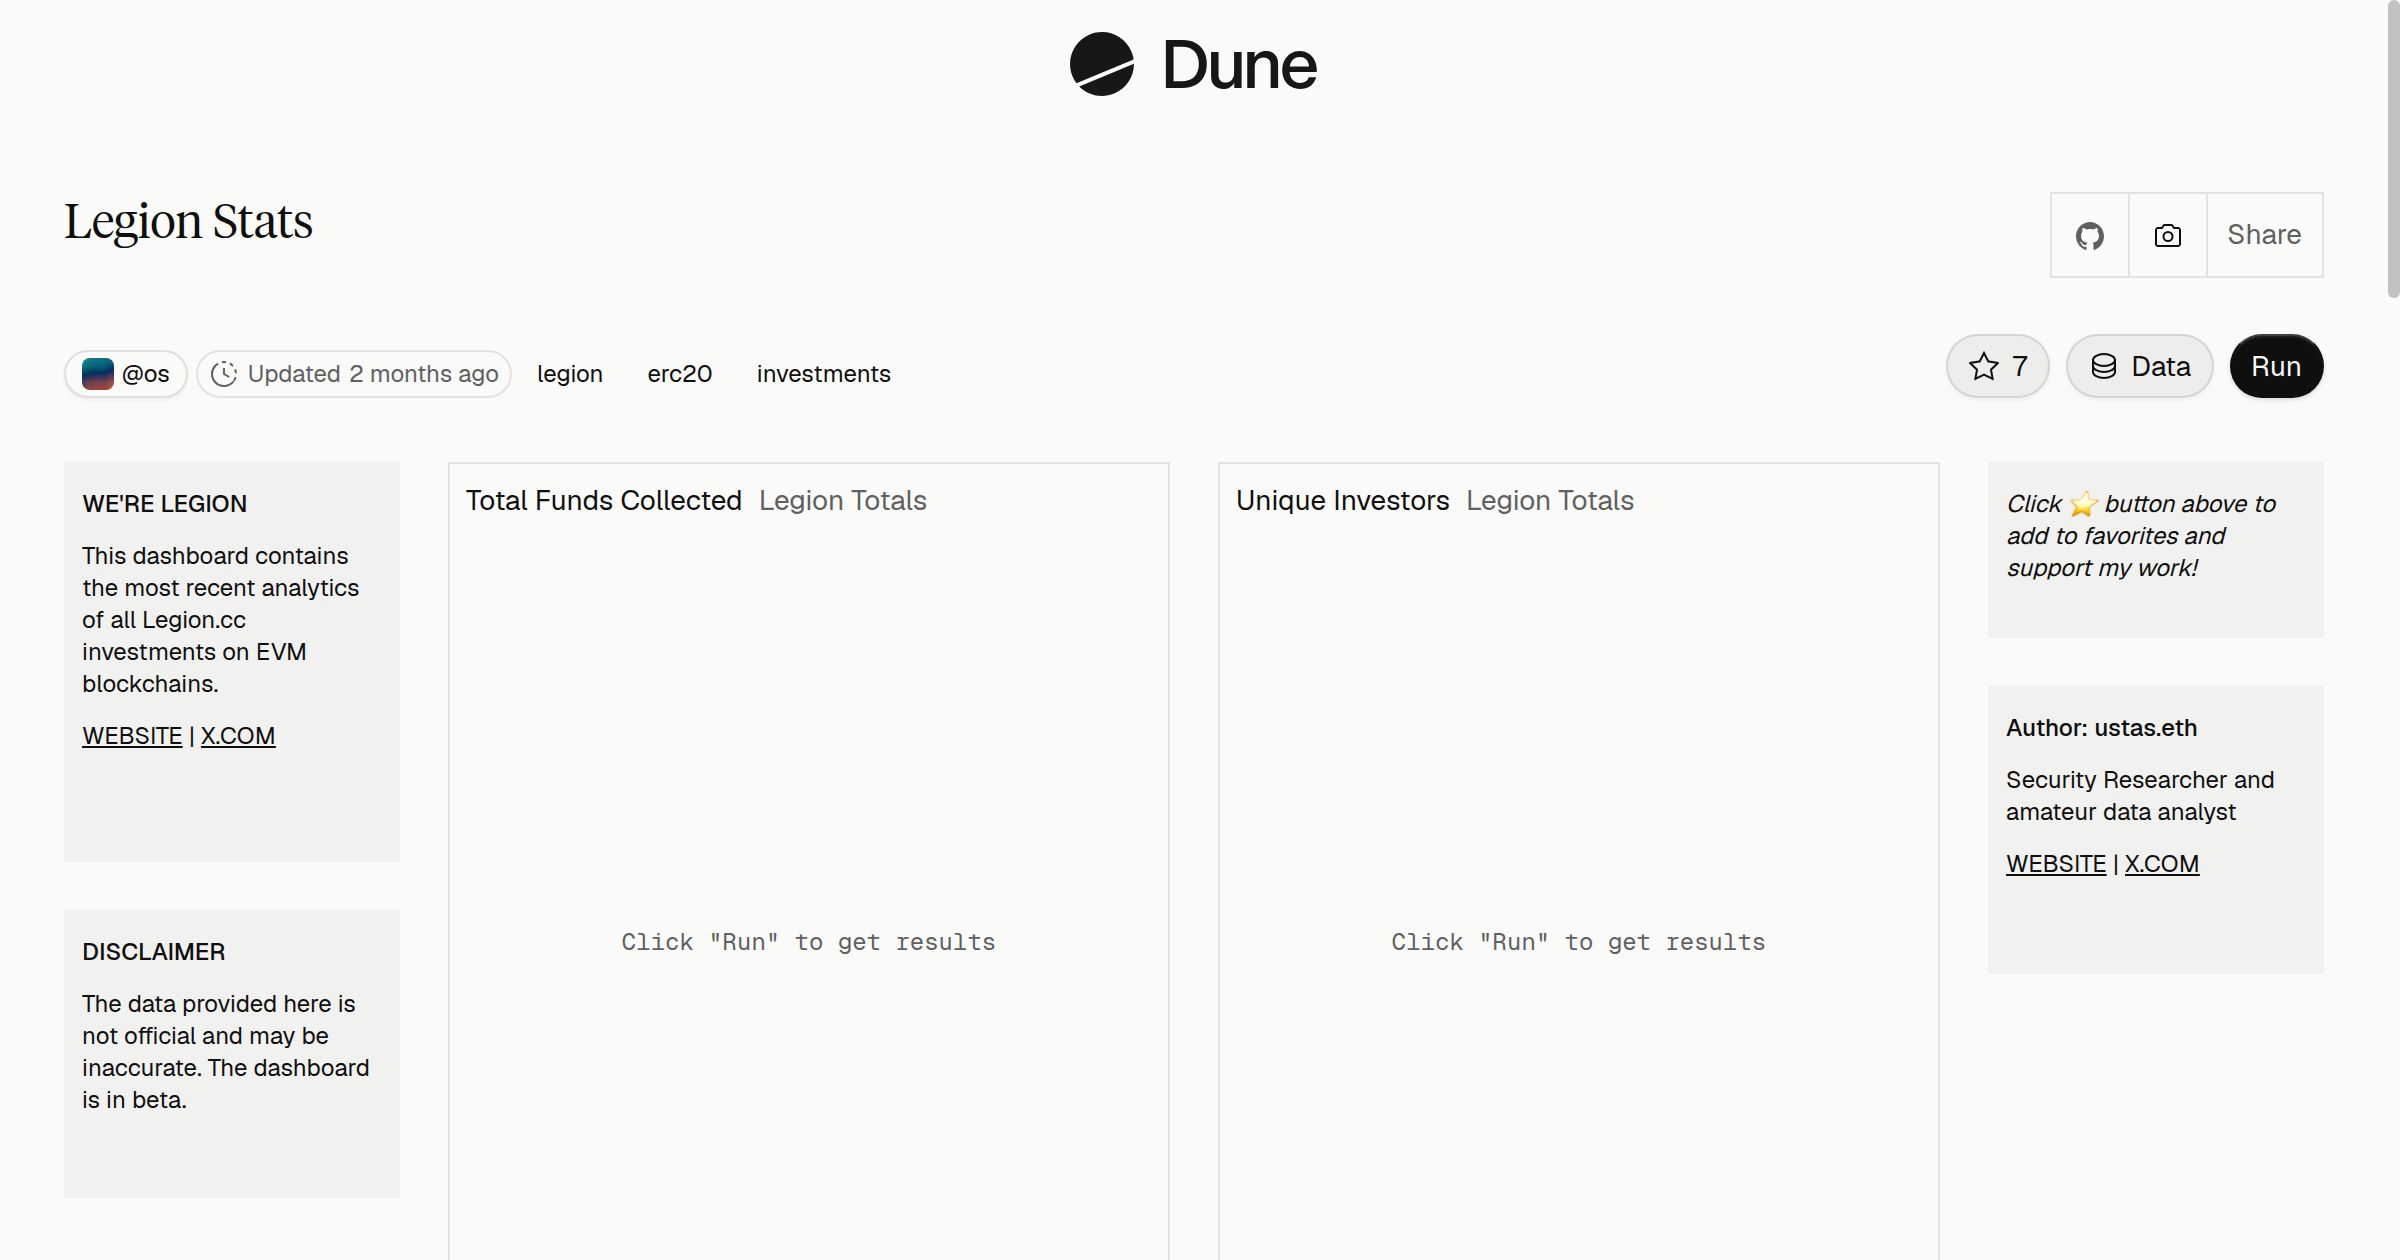Click the star emoji in the favorites note
2400x1260 pixels.
2084,504
